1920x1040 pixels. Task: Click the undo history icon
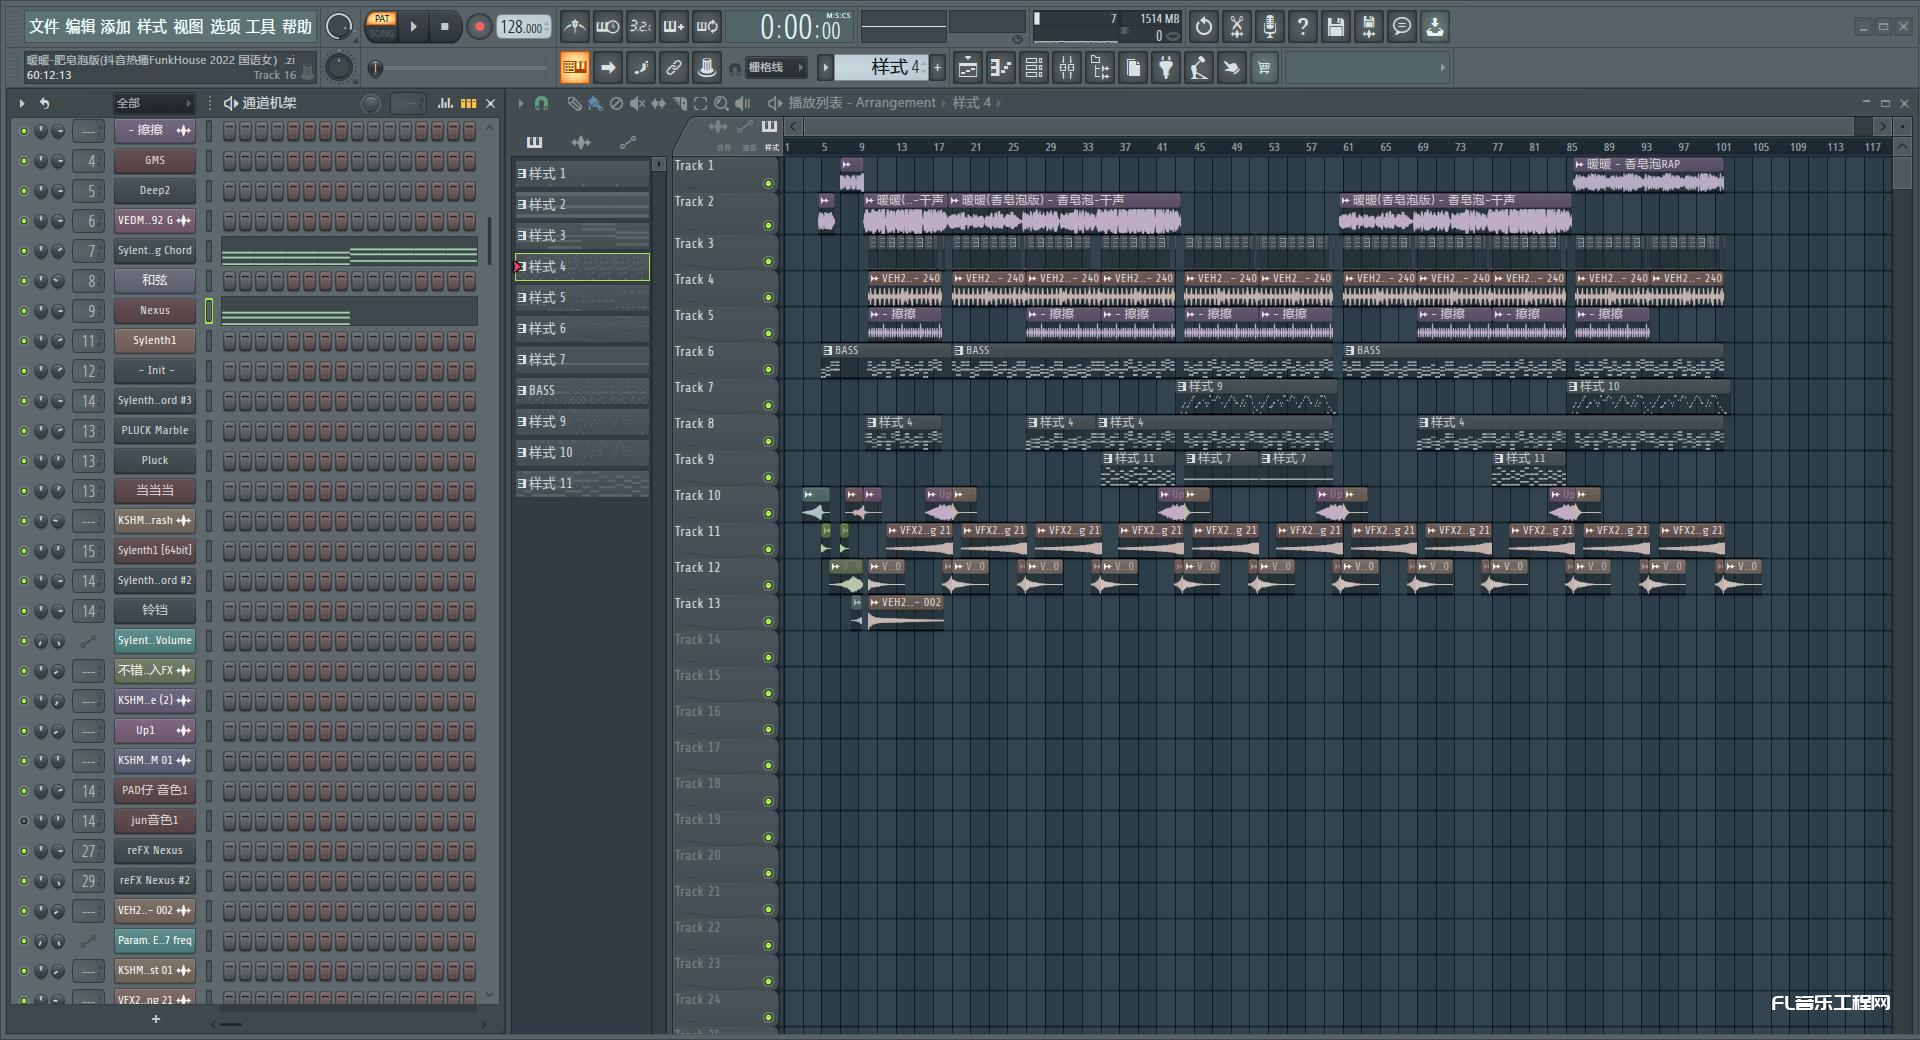1204,27
